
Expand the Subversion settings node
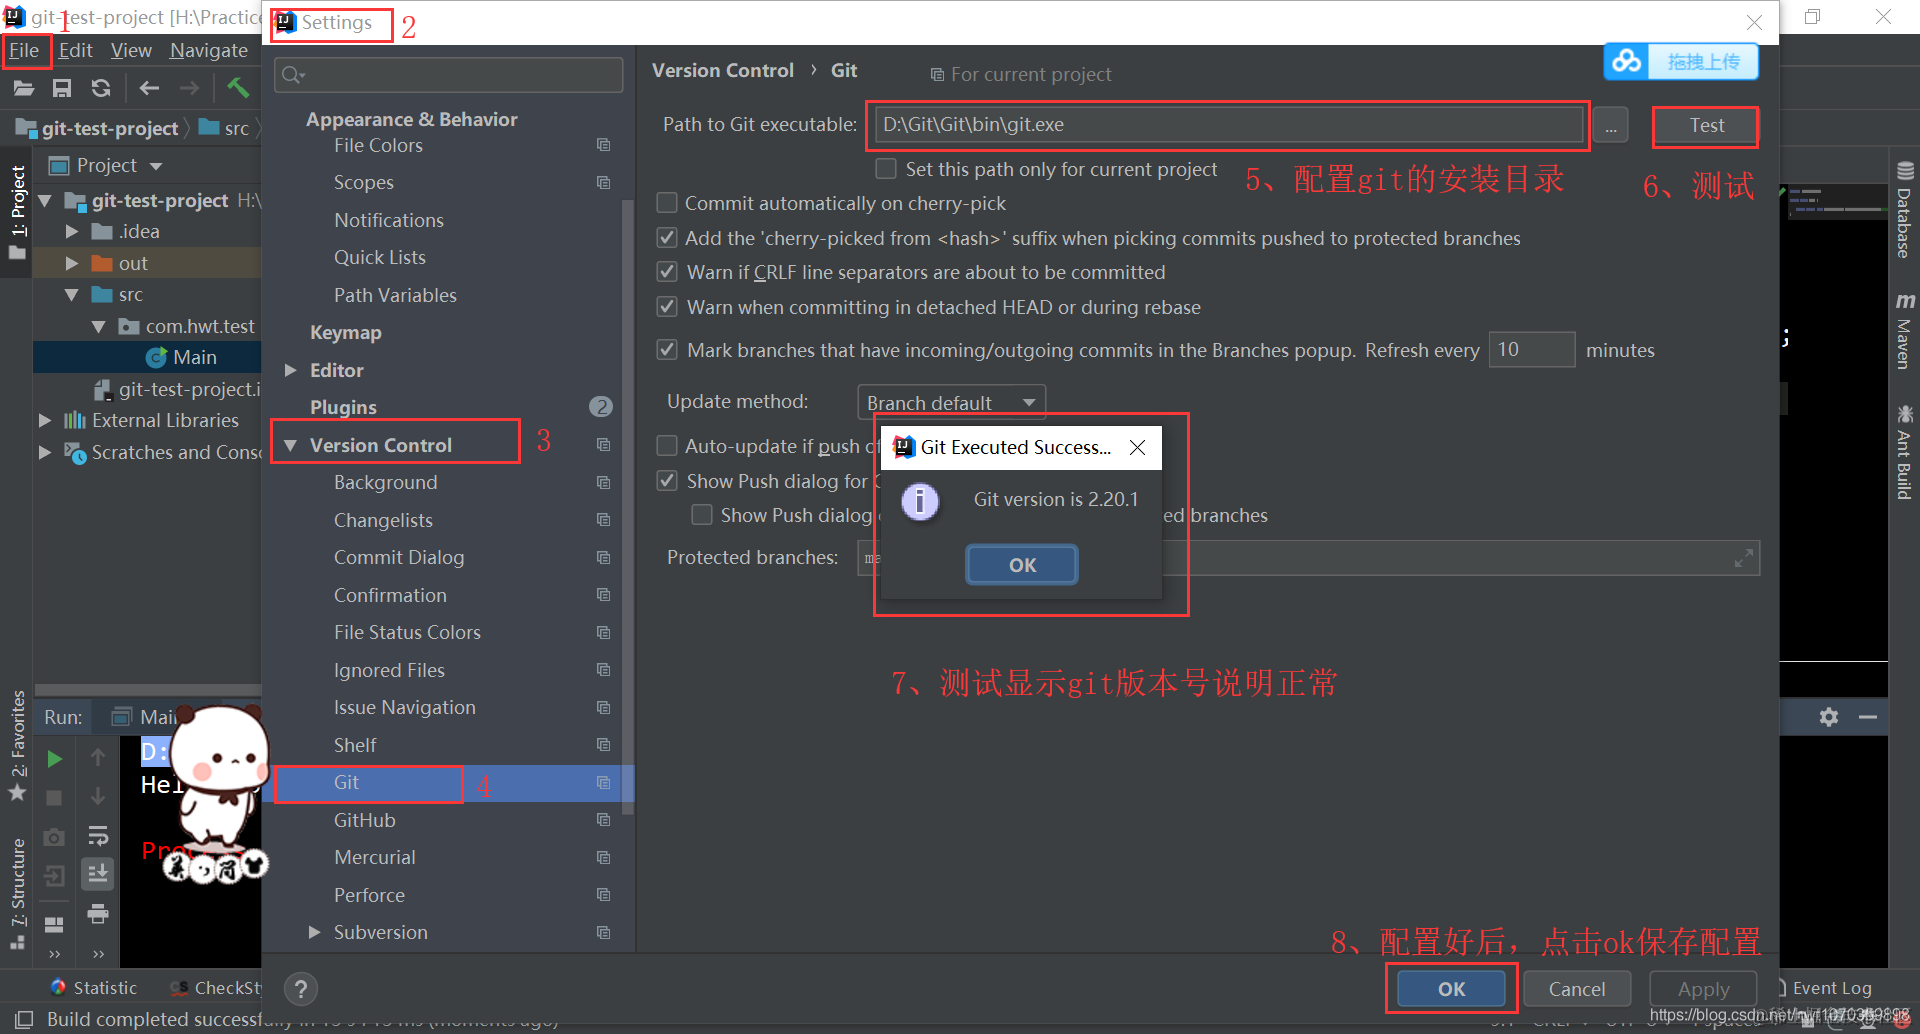tap(314, 932)
